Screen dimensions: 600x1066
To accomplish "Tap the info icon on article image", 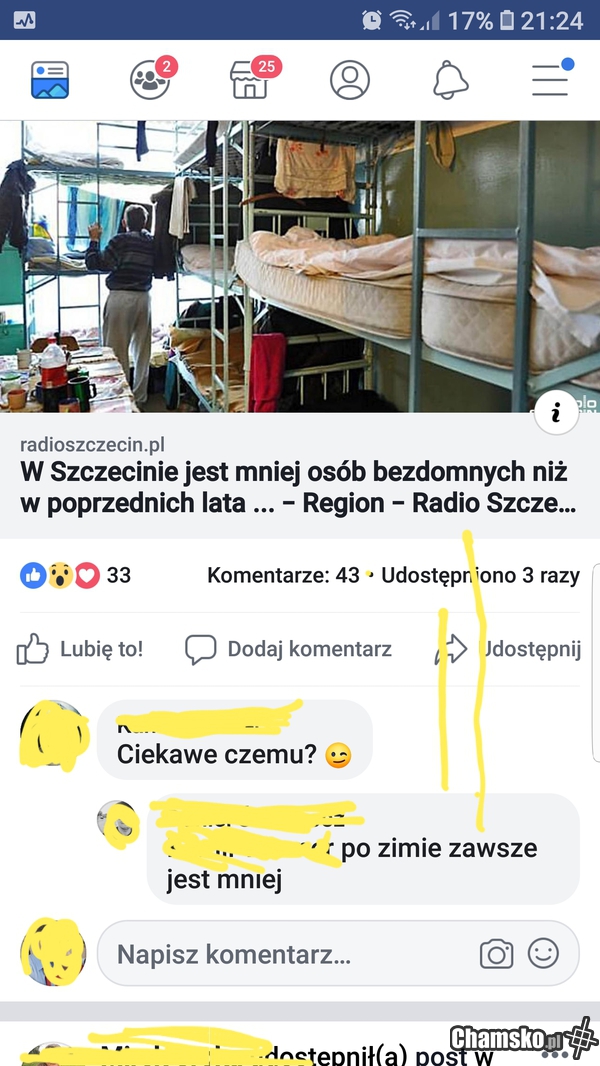I will [x=557, y=413].
